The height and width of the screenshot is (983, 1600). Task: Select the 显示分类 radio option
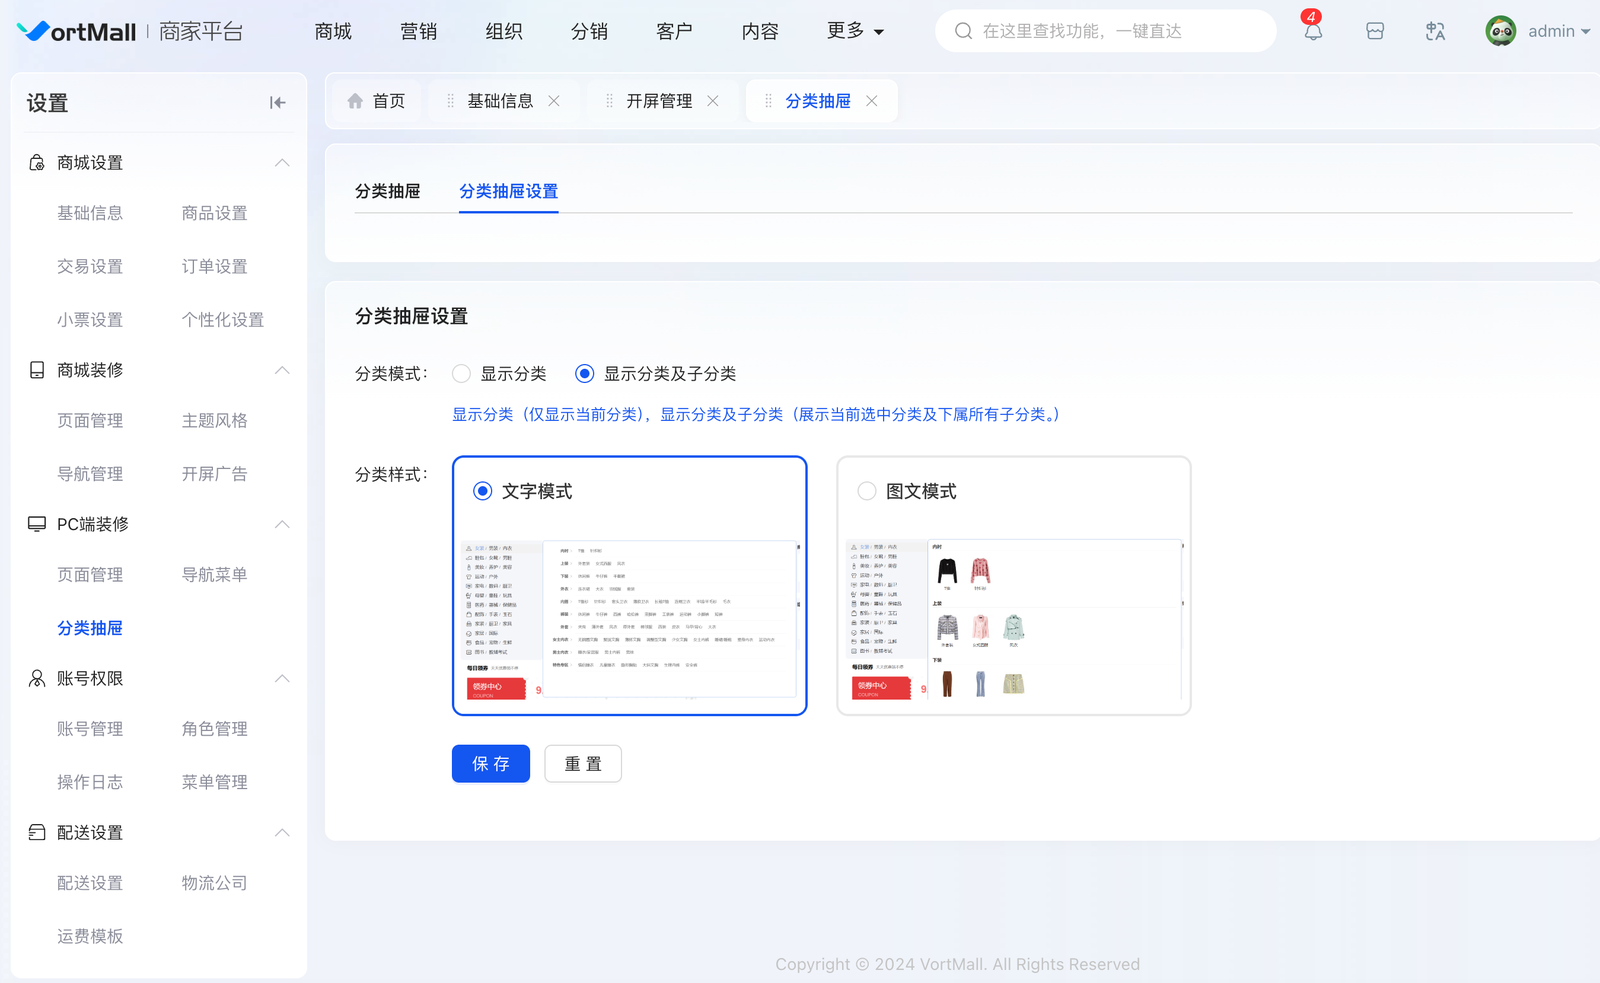[x=461, y=374]
